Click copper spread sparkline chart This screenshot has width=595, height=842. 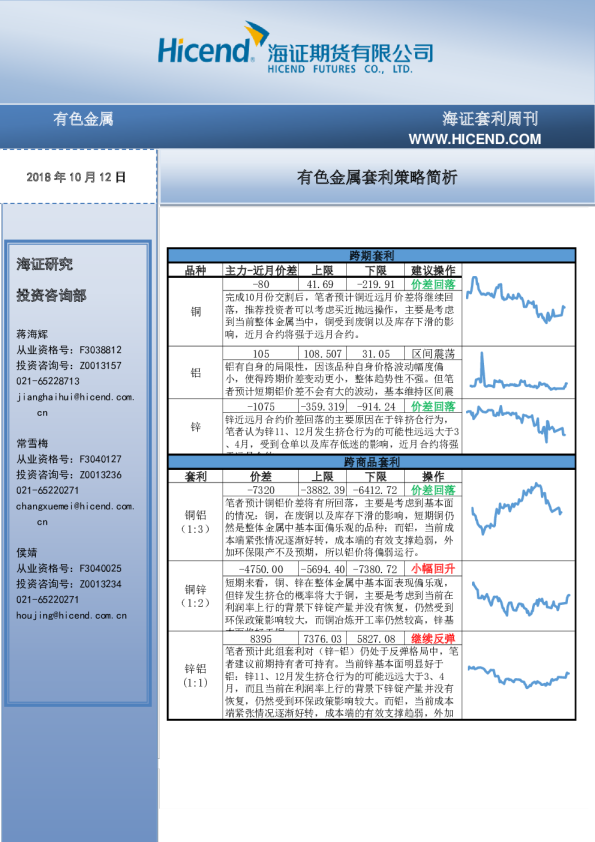(516, 300)
